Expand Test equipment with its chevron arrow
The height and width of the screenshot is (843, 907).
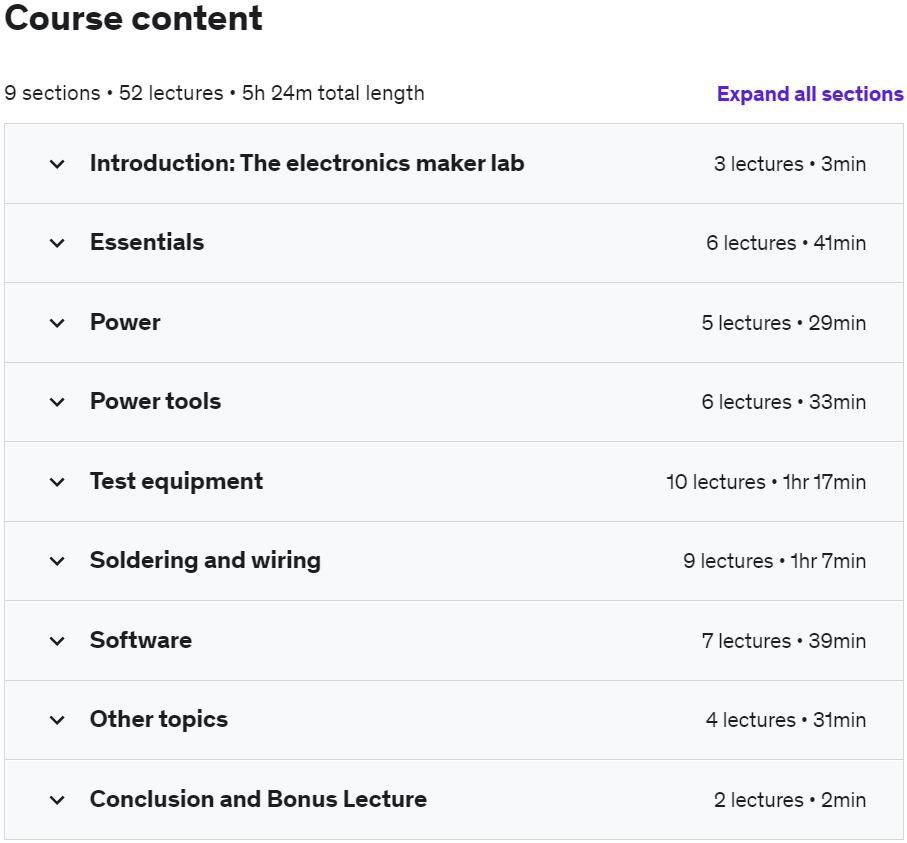click(x=57, y=482)
